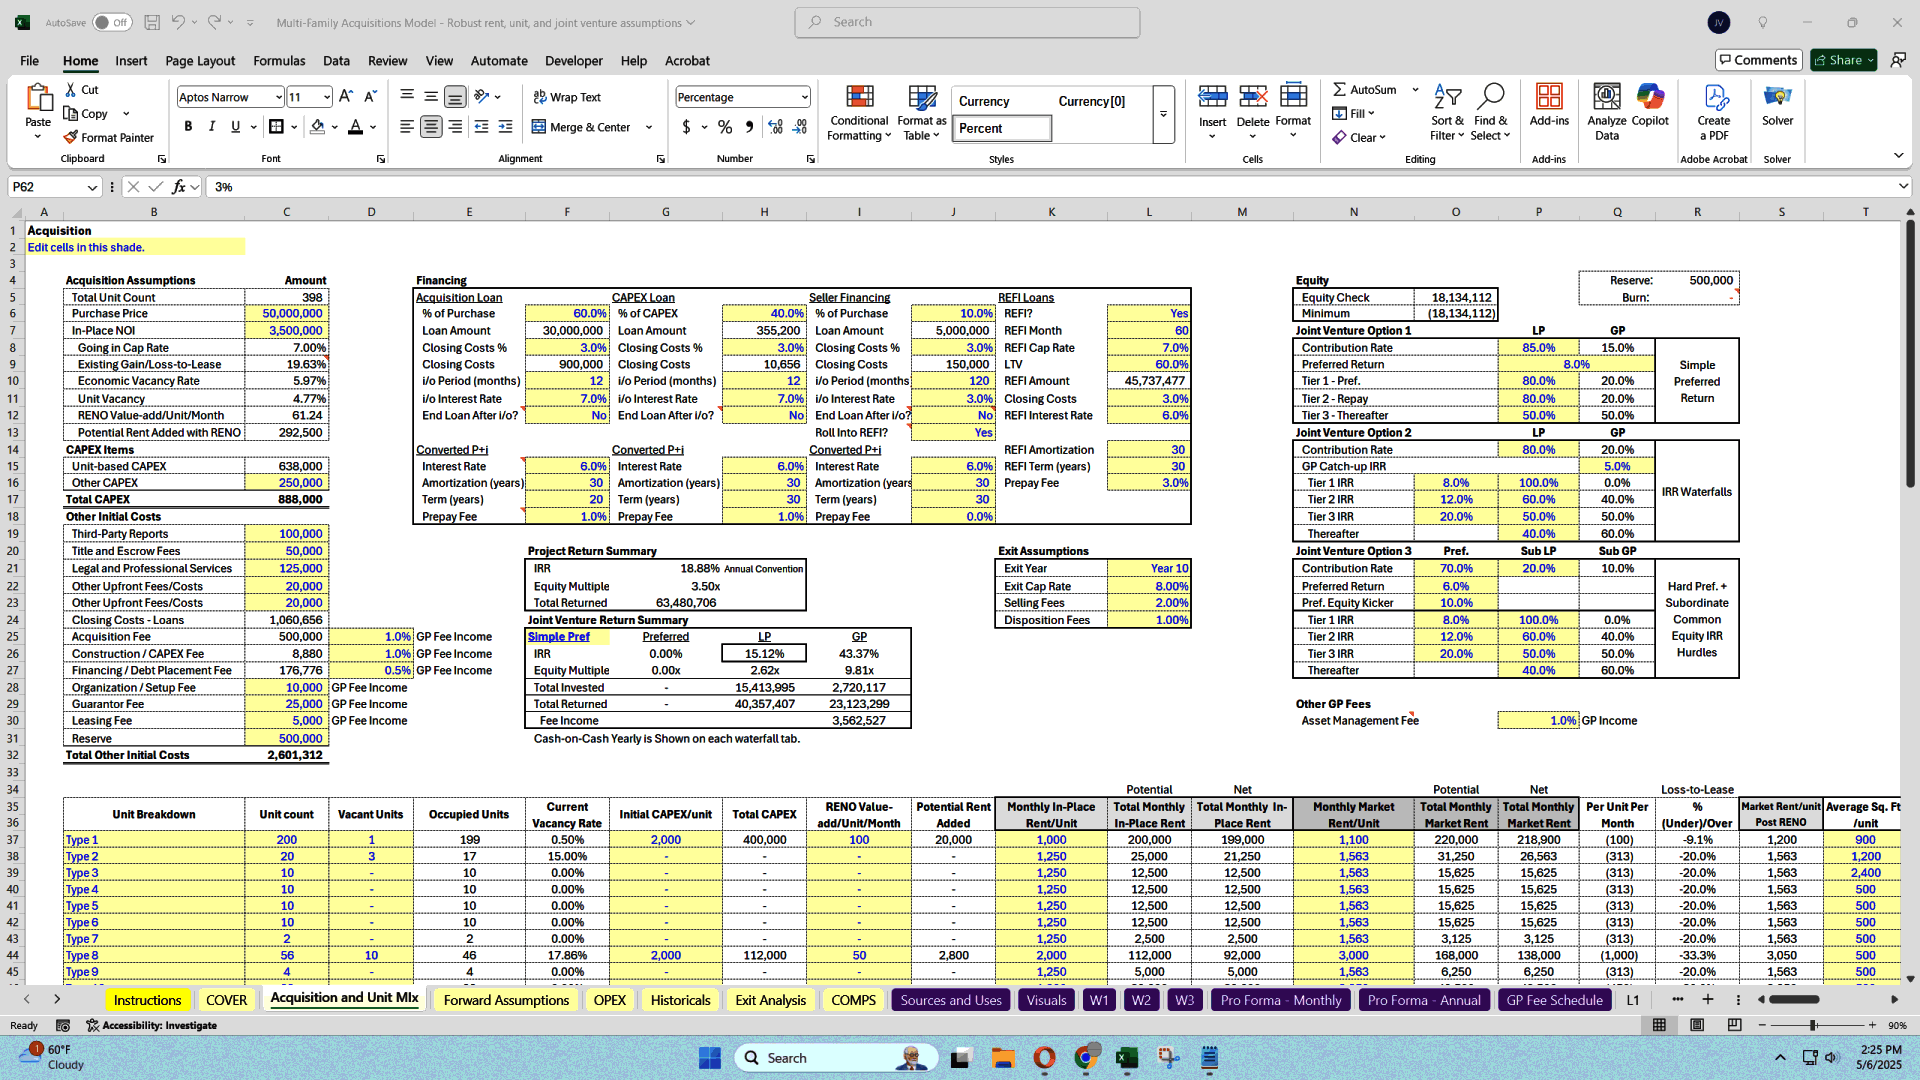Apply the font color swatch

355,127
